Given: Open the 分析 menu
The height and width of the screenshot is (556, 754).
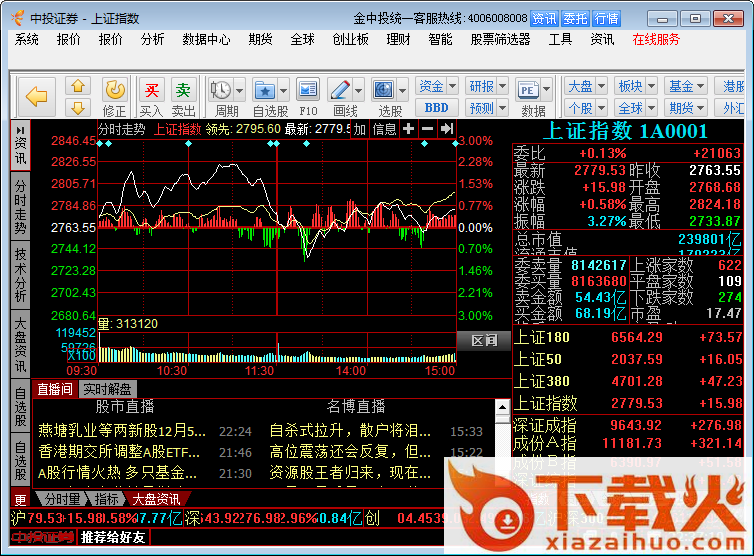Looking at the screenshot, I should click(152, 39).
